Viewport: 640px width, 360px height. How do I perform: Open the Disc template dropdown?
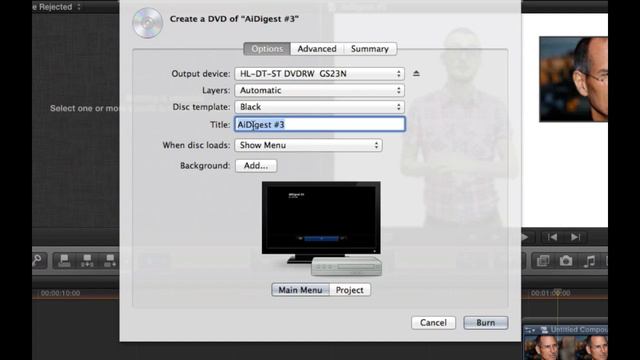(x=320, y=107)
